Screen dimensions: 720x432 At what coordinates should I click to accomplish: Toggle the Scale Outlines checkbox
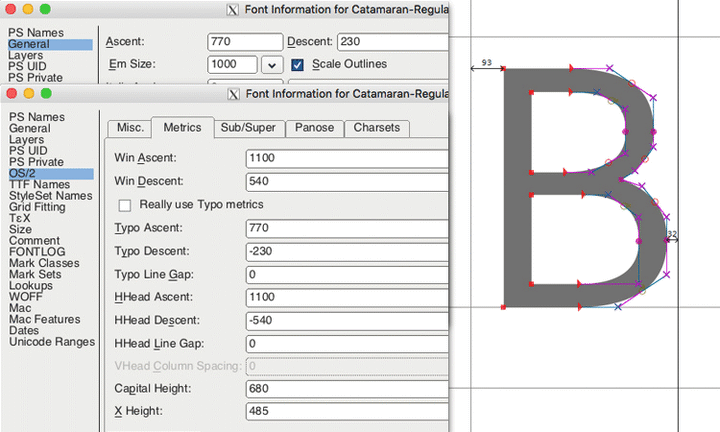(297, 64)
